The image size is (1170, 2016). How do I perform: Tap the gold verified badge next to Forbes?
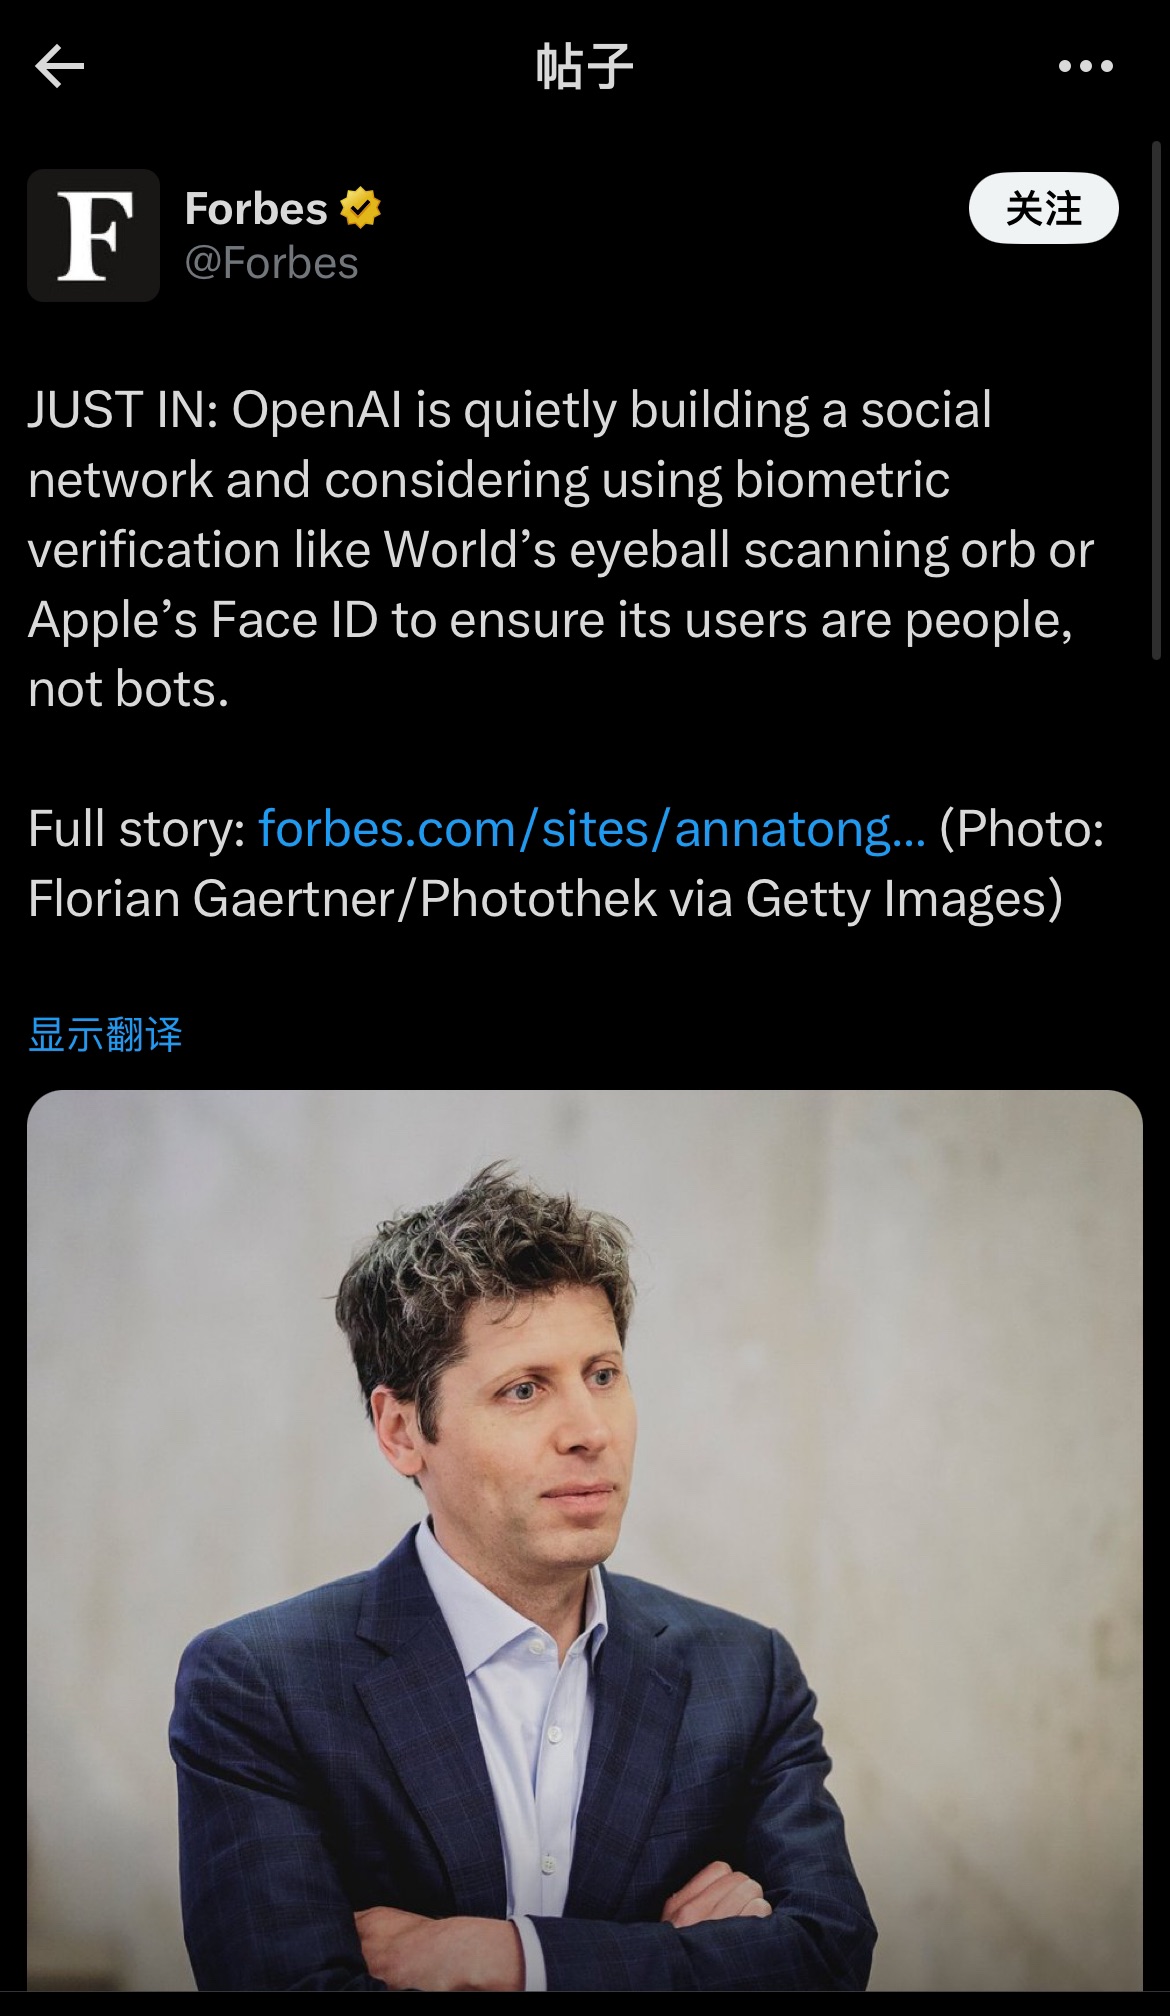(360, 208)
